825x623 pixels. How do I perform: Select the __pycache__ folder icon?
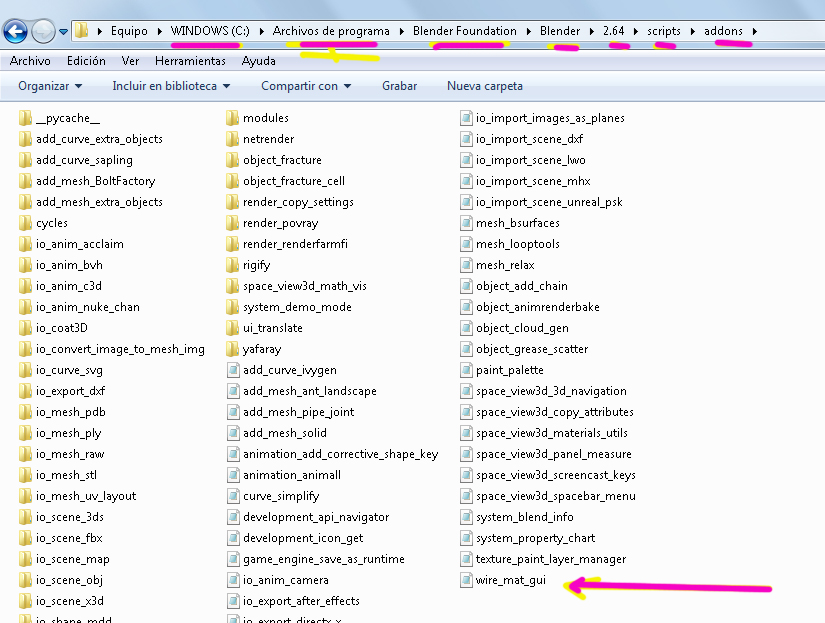coord(25,118)
